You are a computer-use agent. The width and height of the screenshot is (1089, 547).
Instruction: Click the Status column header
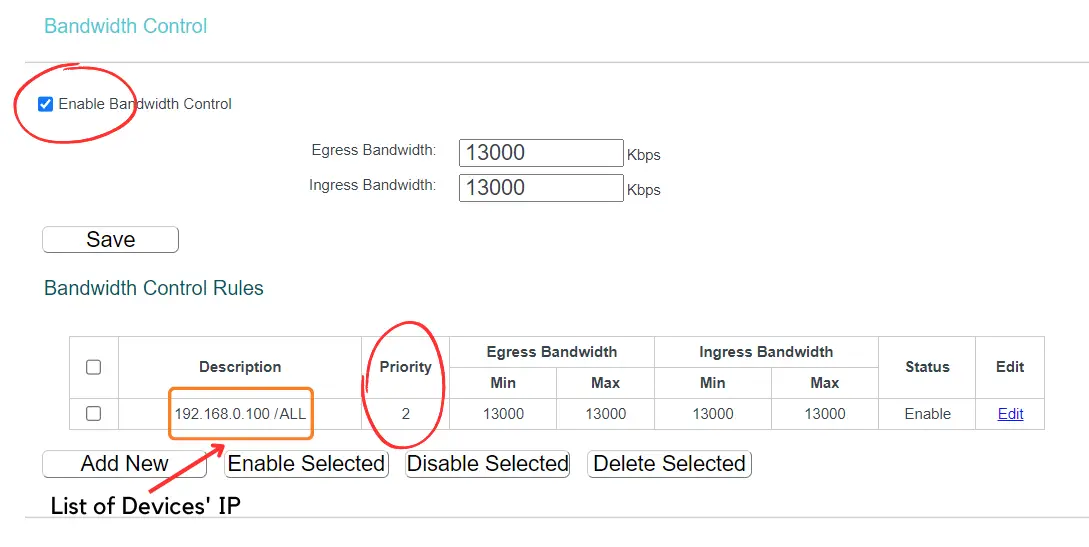click(927, 367)
